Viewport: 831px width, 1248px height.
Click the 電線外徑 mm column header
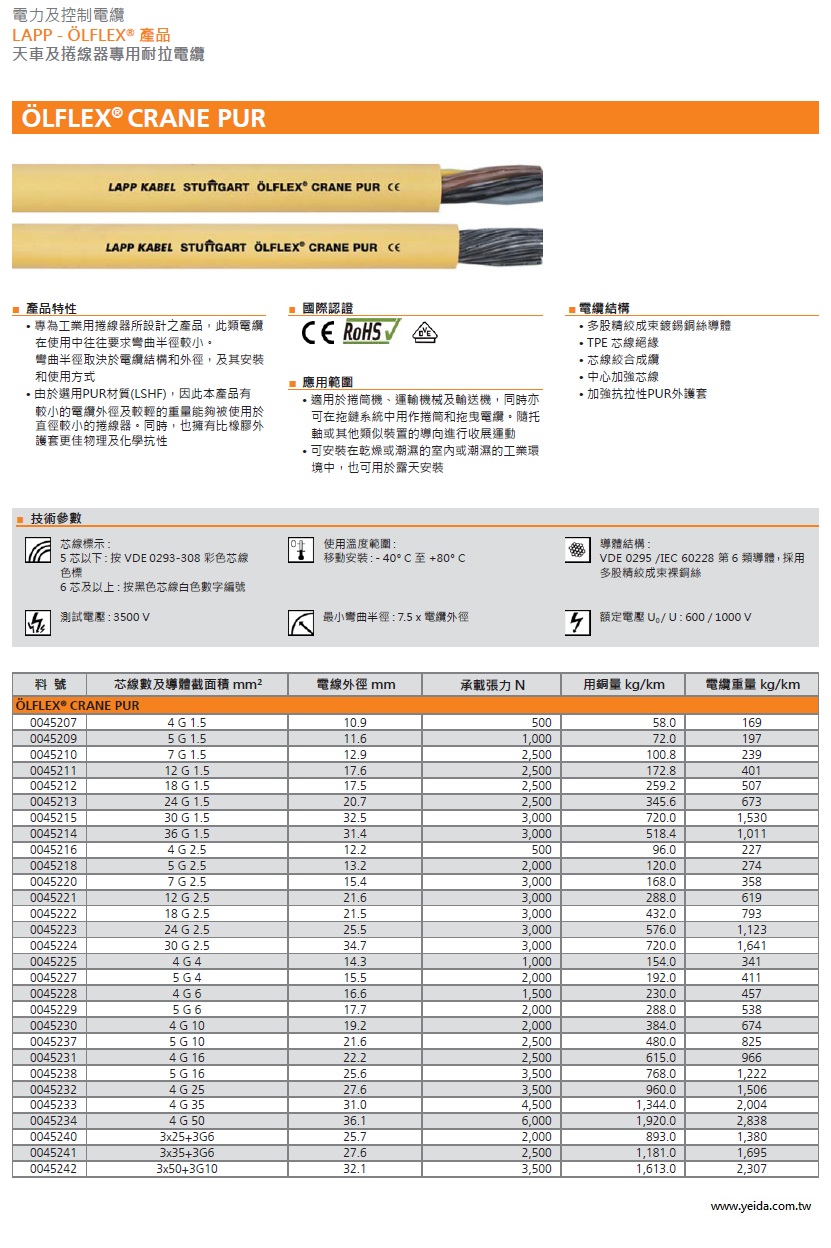coord(355,684)
